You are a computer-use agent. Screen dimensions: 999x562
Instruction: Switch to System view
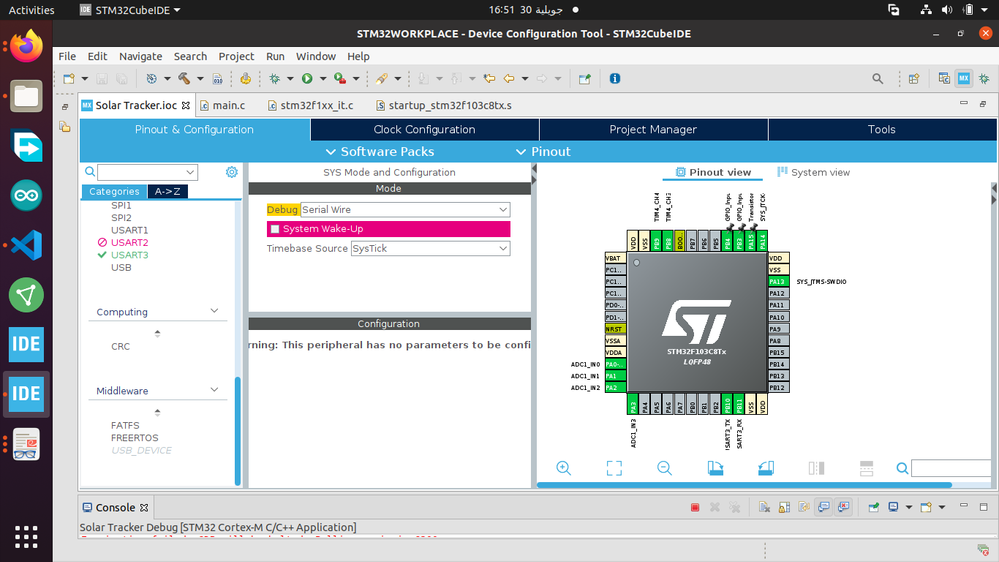click(x=814, y=172)
